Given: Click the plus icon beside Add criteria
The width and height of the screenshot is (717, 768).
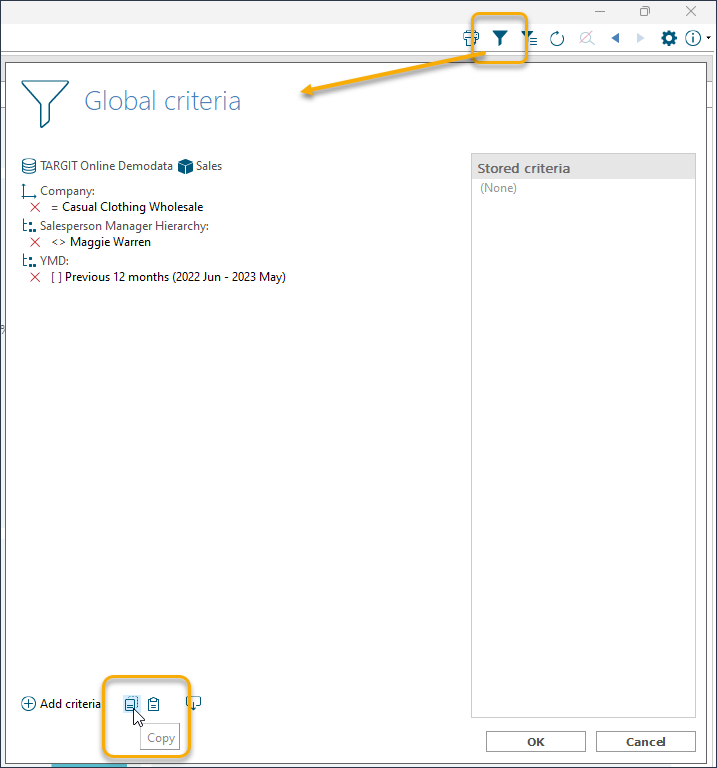Looking at the screenshot, I should pyautogui.click(x=28, y=704).
